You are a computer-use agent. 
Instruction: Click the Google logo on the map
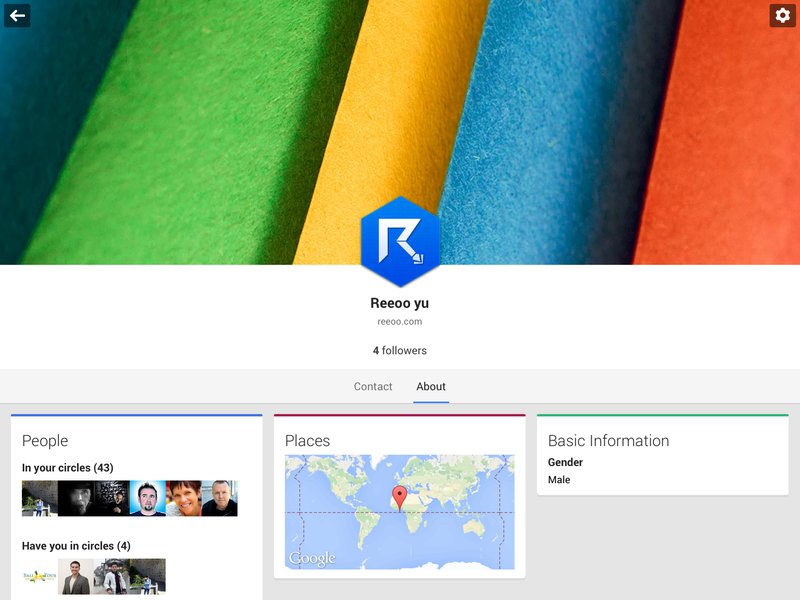coord(312,558)
